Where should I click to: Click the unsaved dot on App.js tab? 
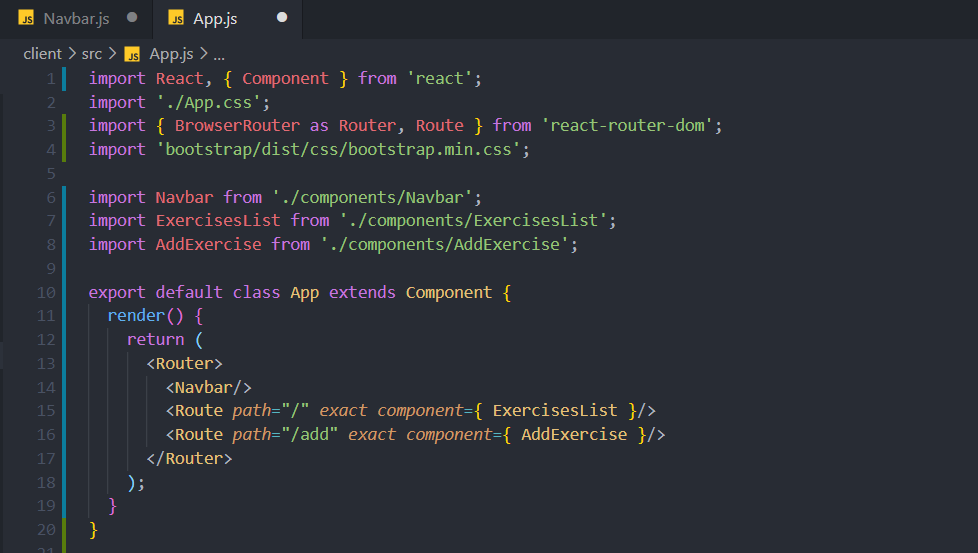[x=281, y=18]
